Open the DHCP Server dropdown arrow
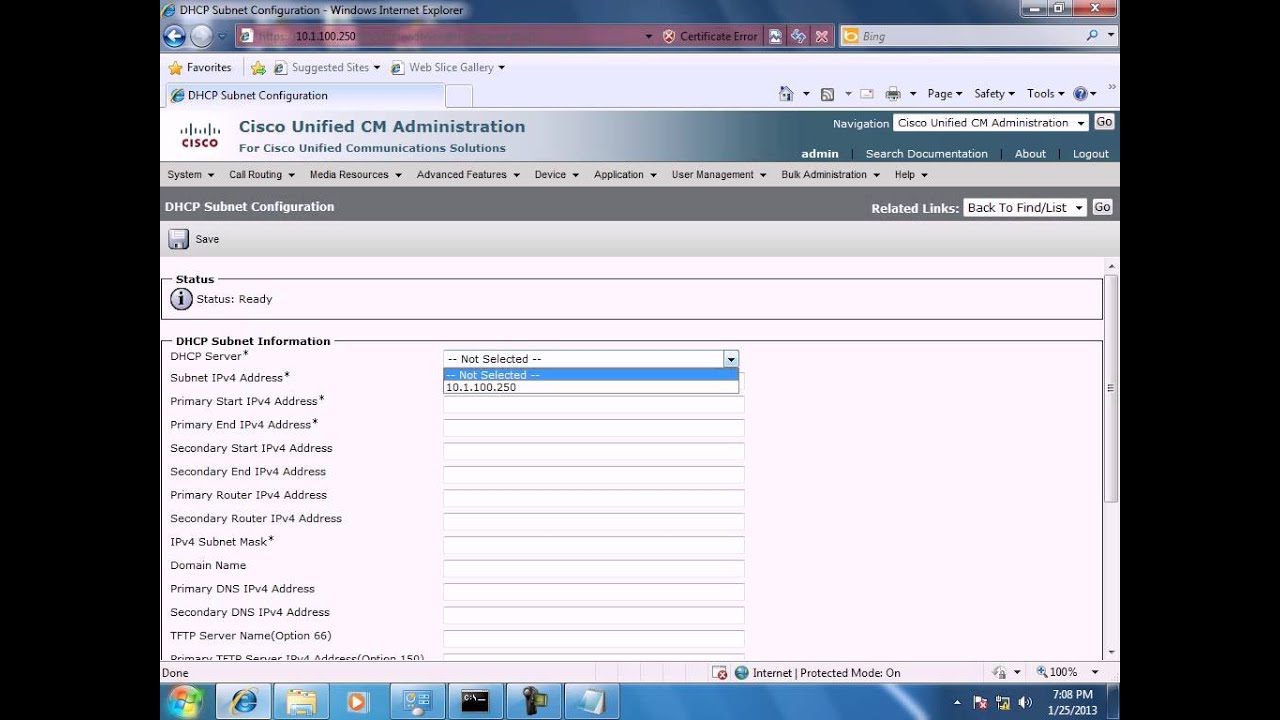The image size is (1280, 720). (x=731, y=359)
